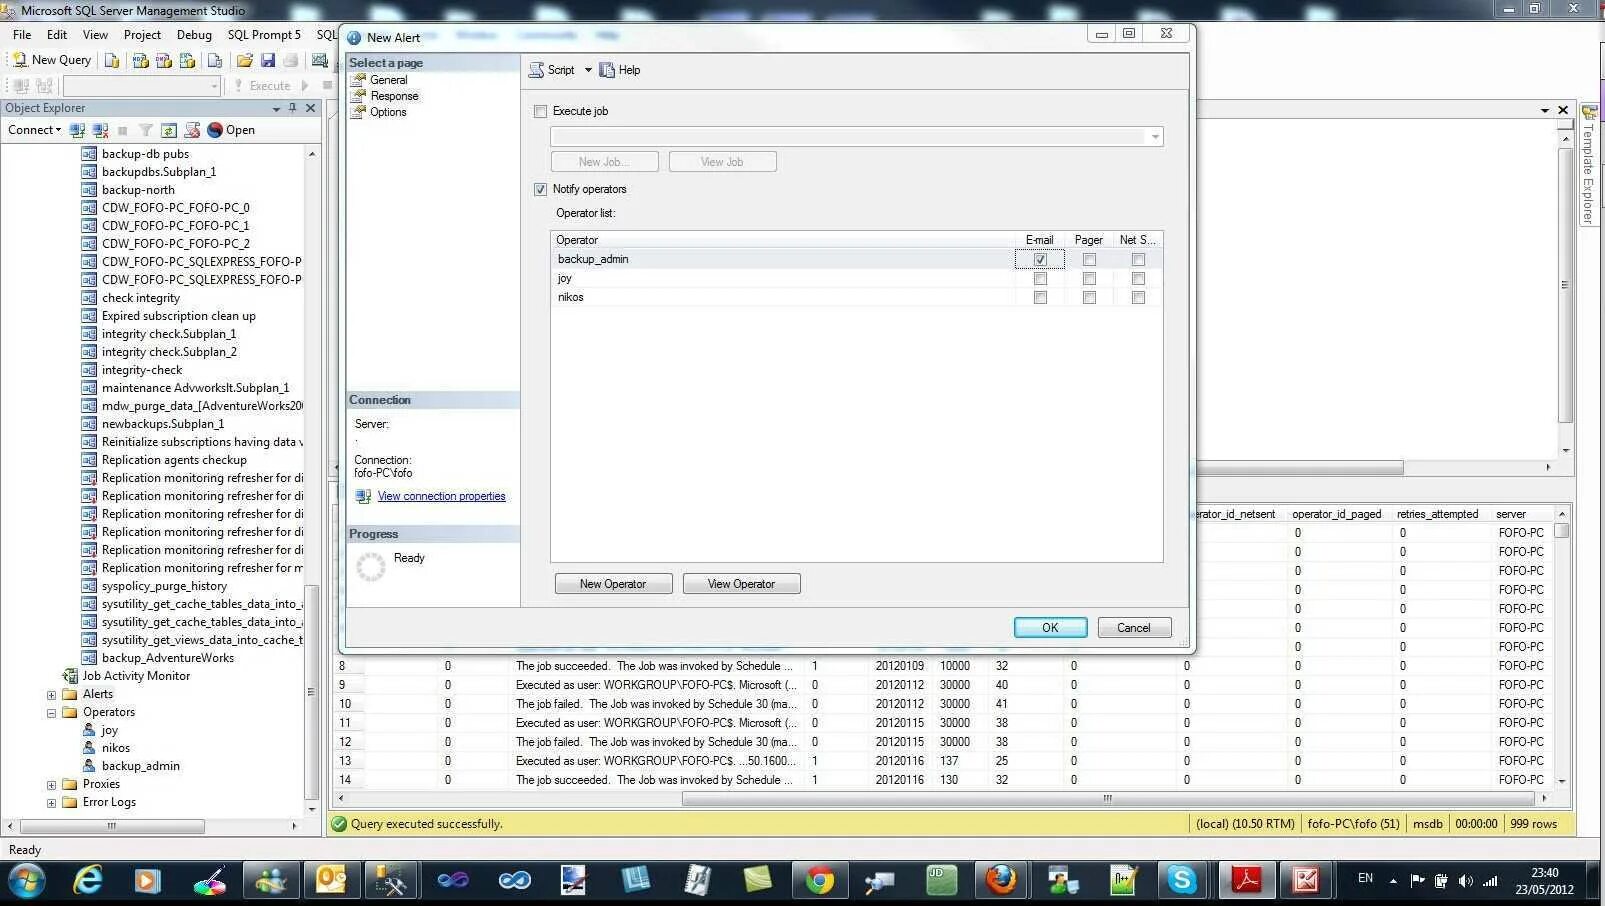Collapse the Operators tree node
Screen dimensions: 1605x906
tap(51, 713)
